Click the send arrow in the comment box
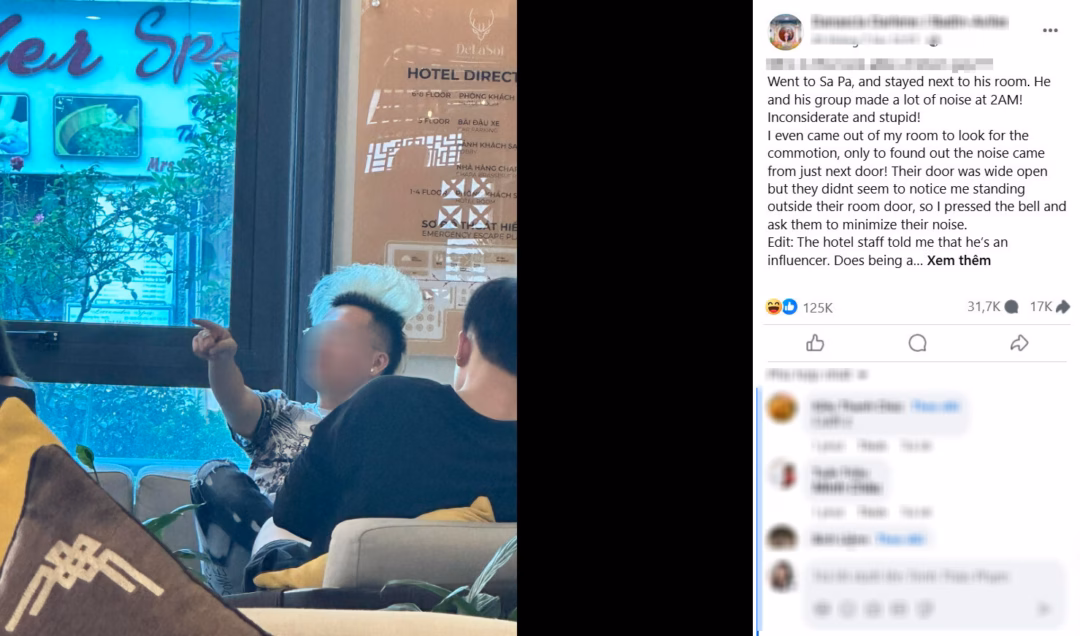The width and height of the screenshot is (1080, 636). pos(1044,608)
